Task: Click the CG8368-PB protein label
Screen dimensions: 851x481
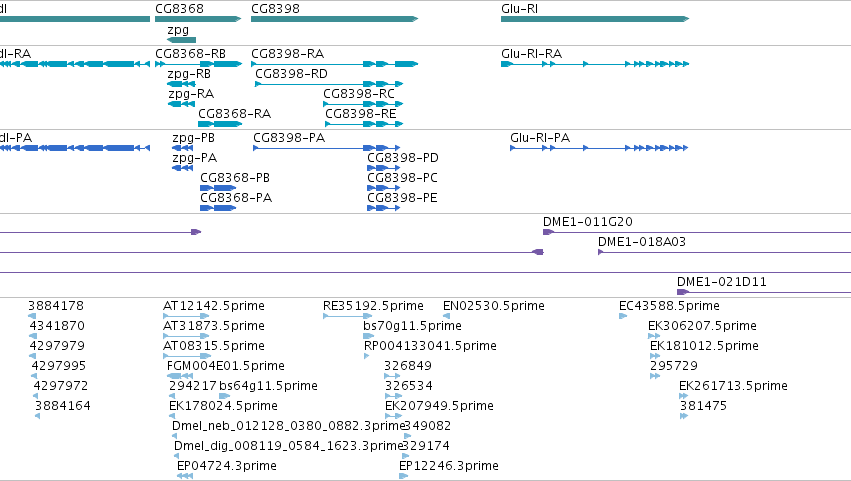Action: [x=234, y=178]
